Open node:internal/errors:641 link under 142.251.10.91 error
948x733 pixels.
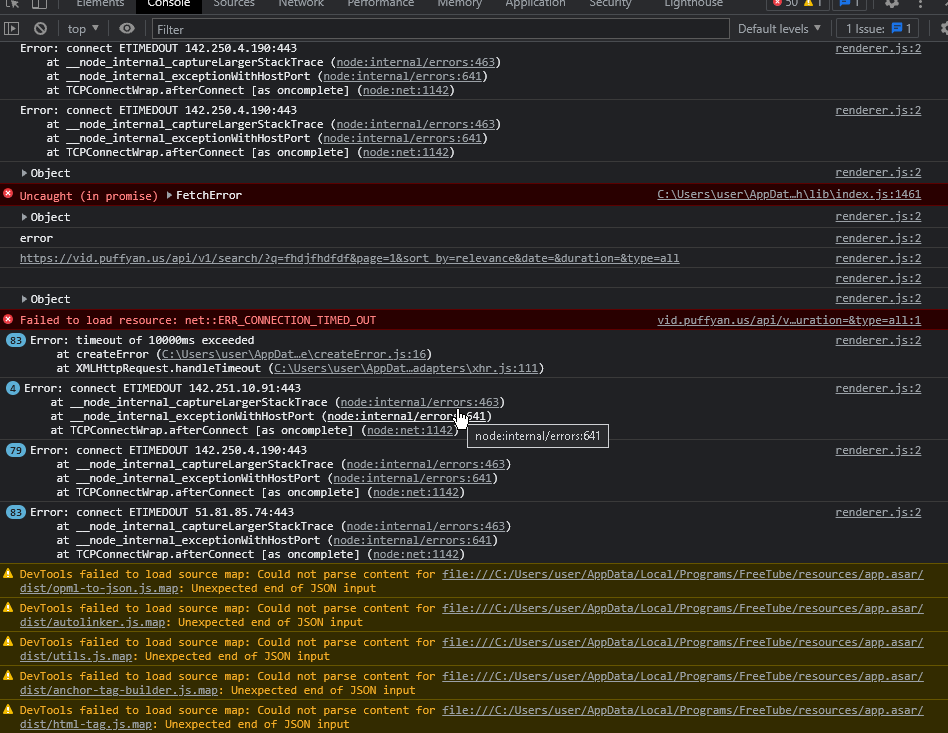tap(406, 416)
